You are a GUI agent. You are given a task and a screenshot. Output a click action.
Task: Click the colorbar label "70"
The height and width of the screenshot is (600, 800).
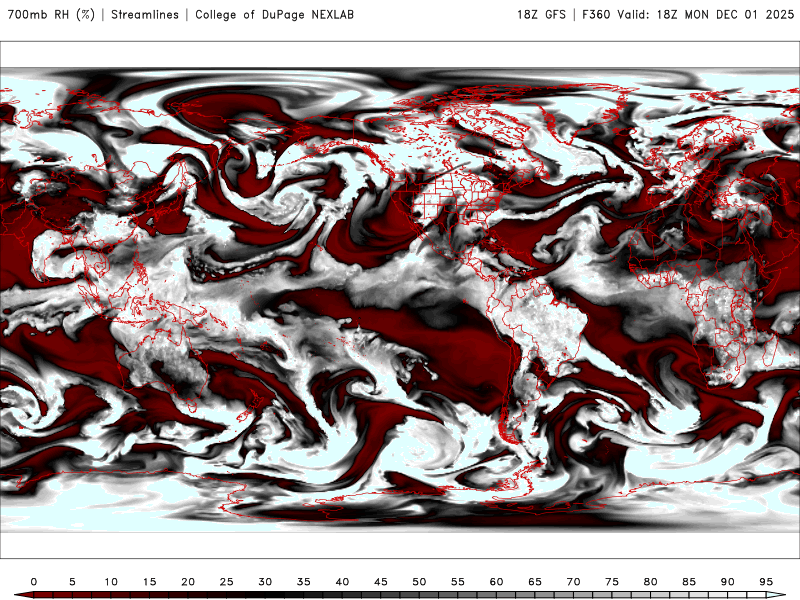click(573, 582)
